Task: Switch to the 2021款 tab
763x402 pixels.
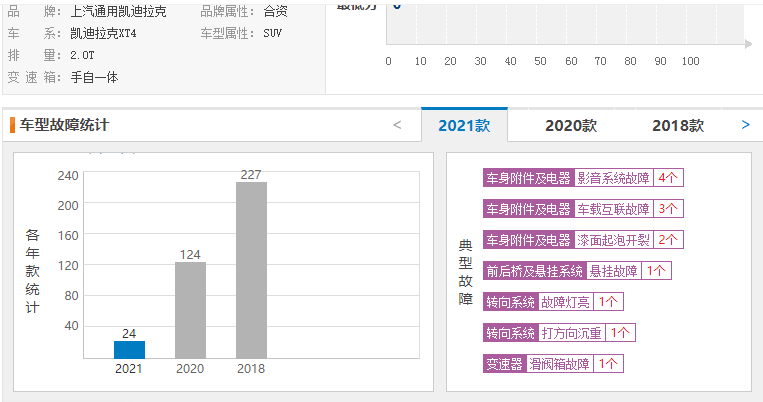Action: pyautogui.click(x=464, y=126)
